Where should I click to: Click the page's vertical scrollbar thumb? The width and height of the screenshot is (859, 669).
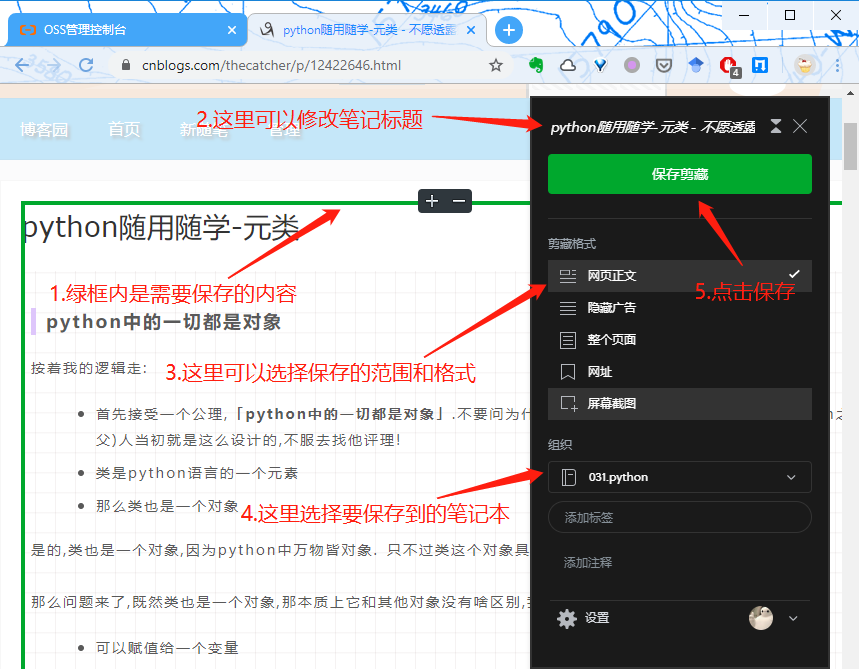pos(850,146)
